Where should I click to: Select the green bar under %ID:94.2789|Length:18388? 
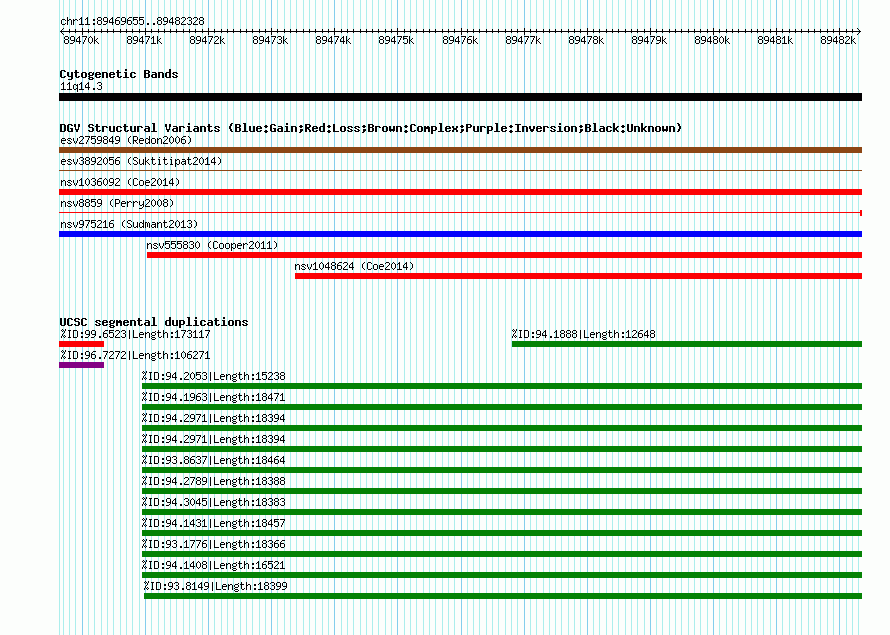[x=502, y=491]
